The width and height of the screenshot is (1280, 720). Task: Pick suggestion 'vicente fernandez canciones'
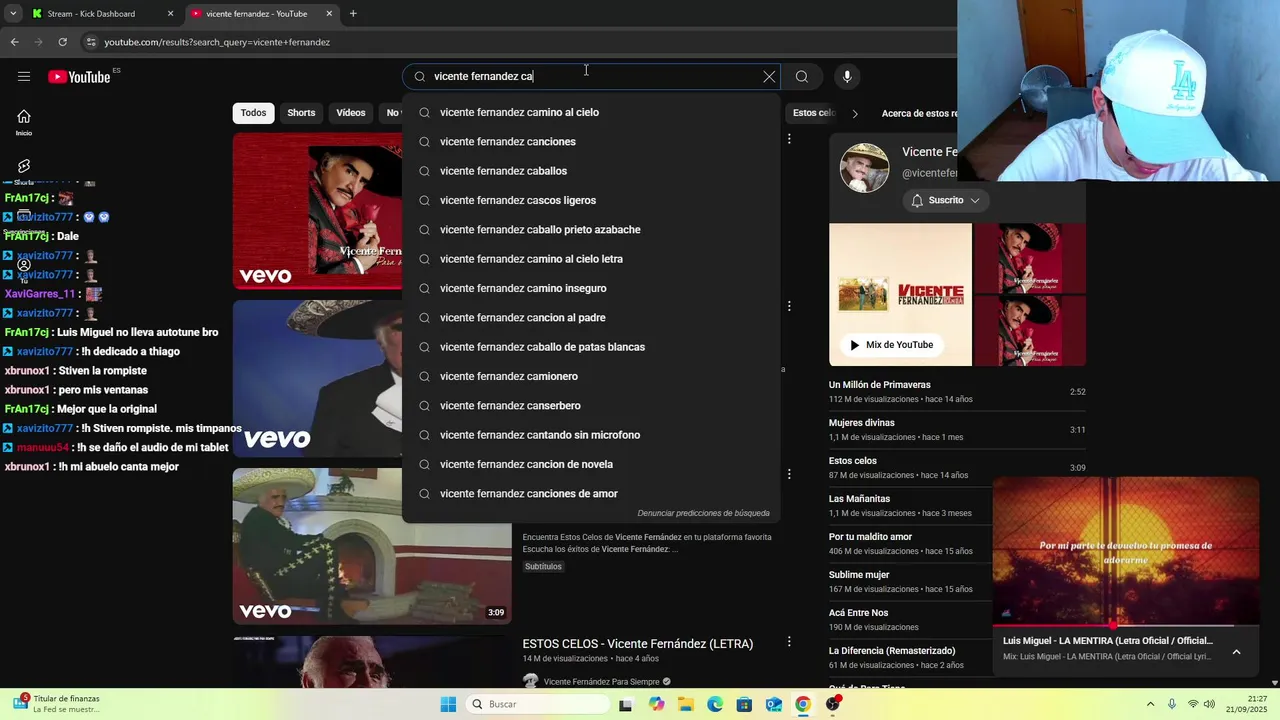click(x=591, y=142)
